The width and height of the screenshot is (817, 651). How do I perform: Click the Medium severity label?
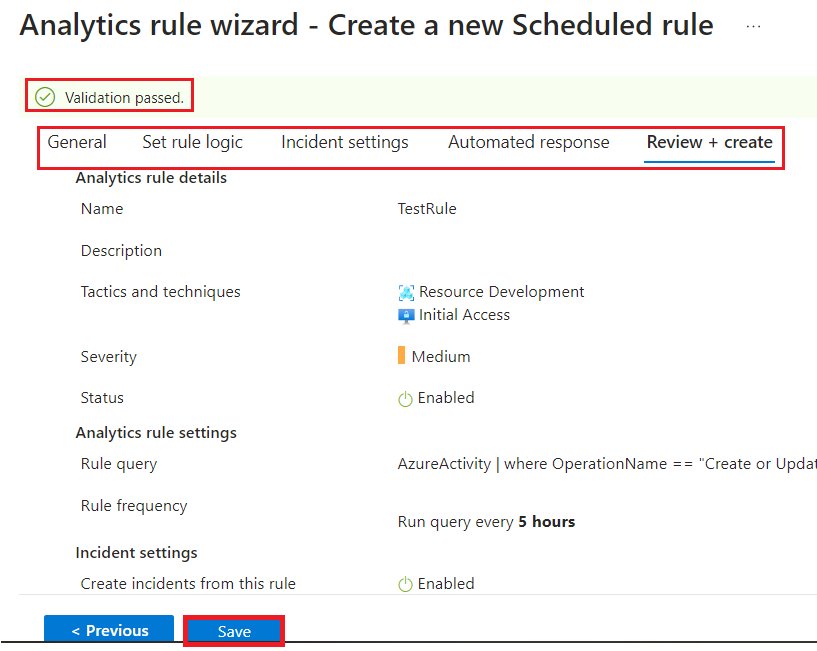coord(440,357)
